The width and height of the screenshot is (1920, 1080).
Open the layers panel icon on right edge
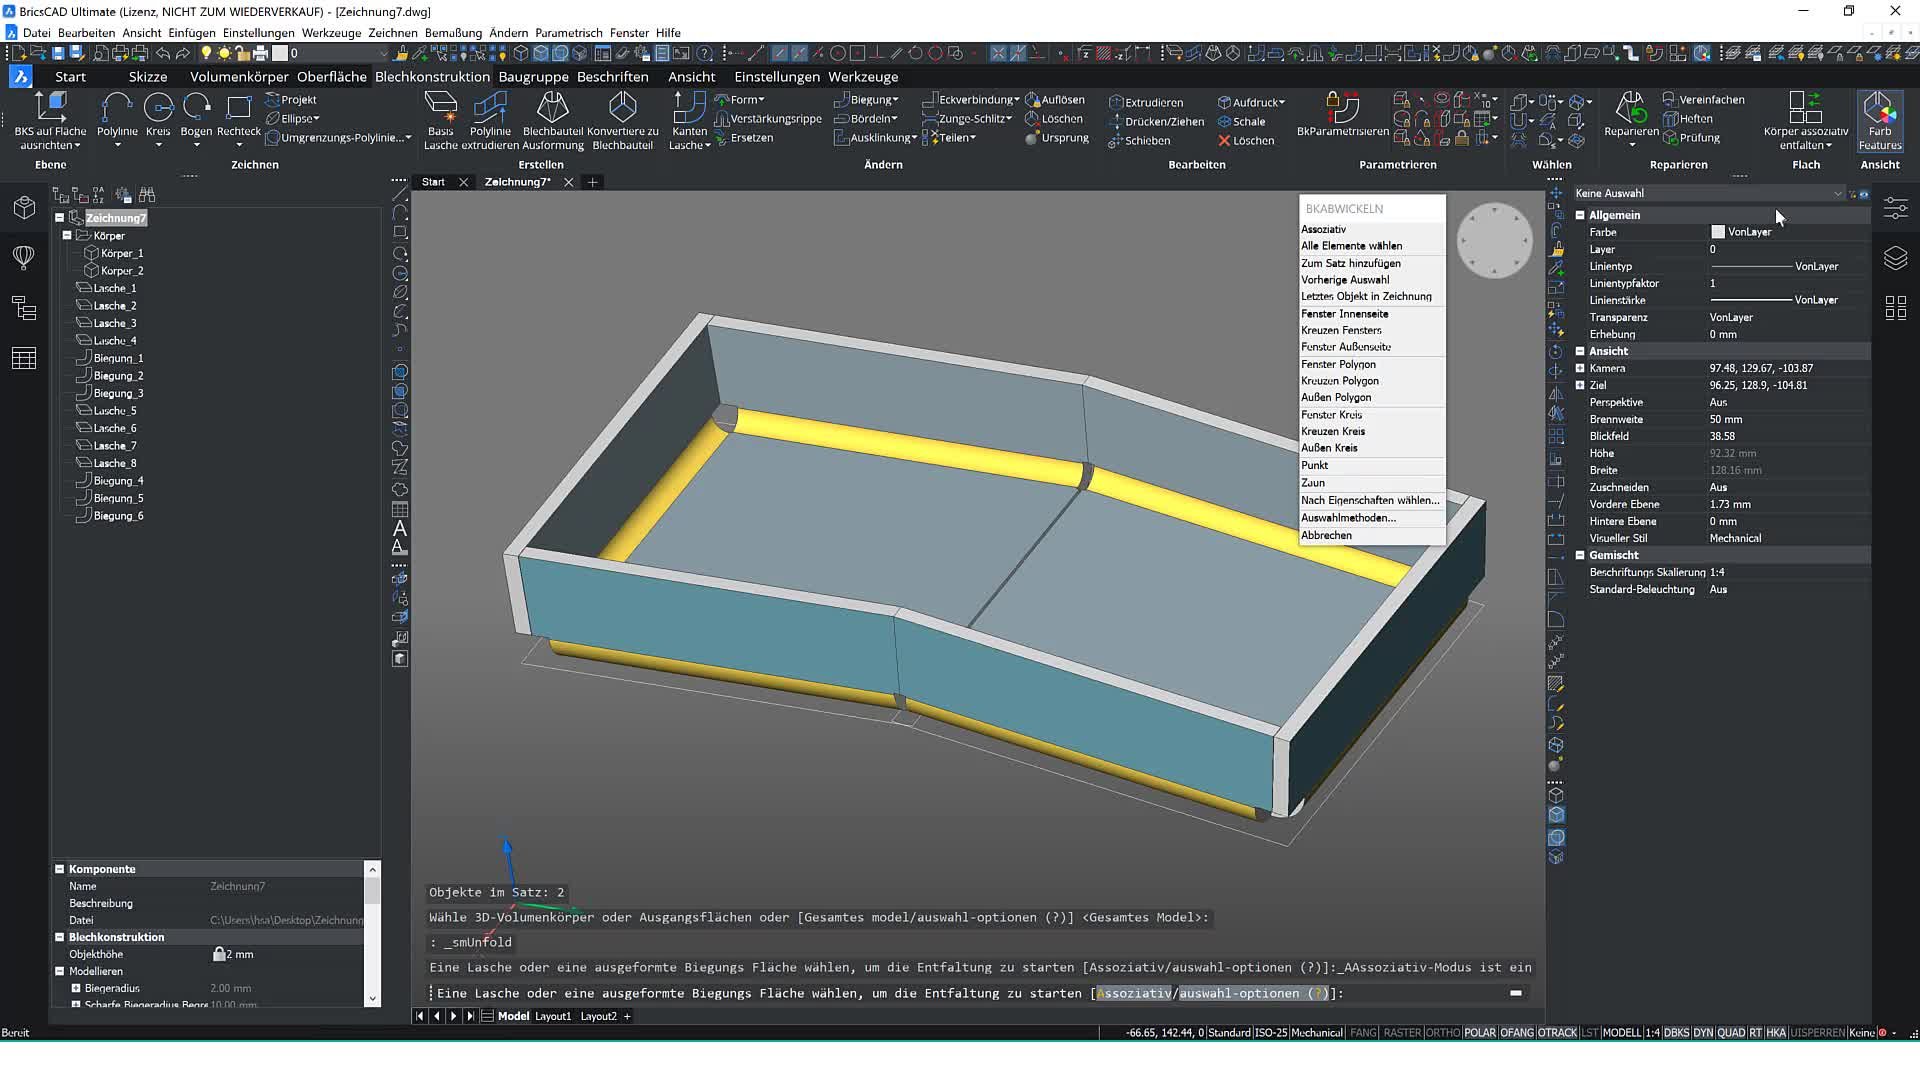coord(1895,258)
